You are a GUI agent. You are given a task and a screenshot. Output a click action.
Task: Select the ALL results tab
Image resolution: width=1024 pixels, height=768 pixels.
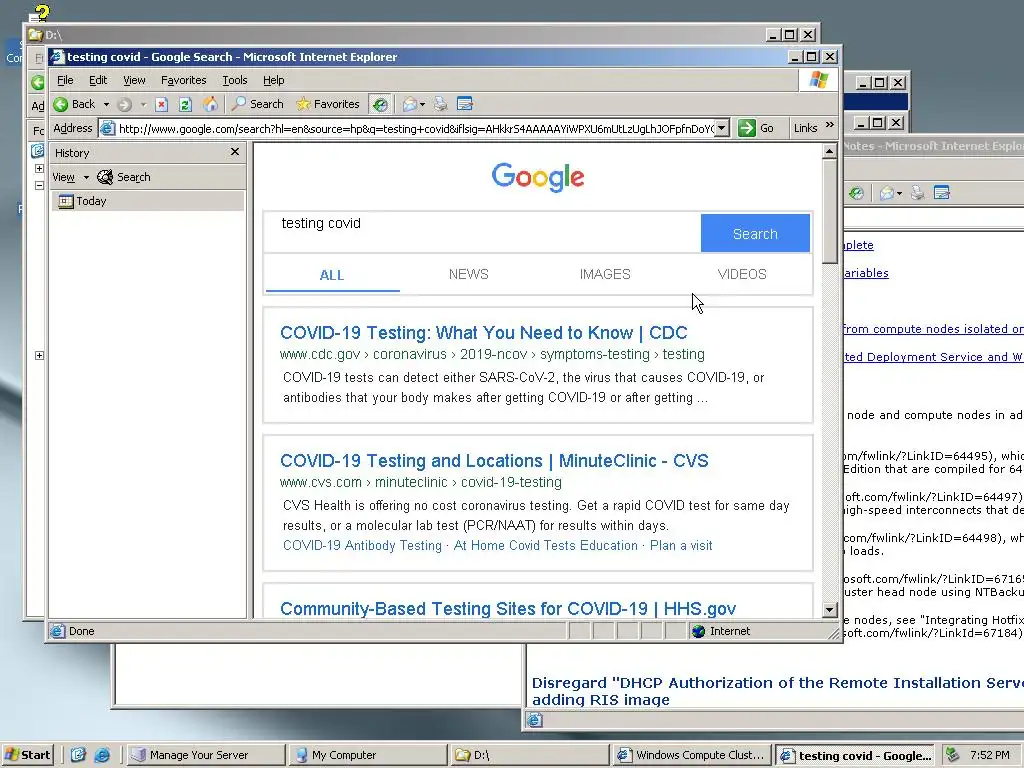(332, 275)
